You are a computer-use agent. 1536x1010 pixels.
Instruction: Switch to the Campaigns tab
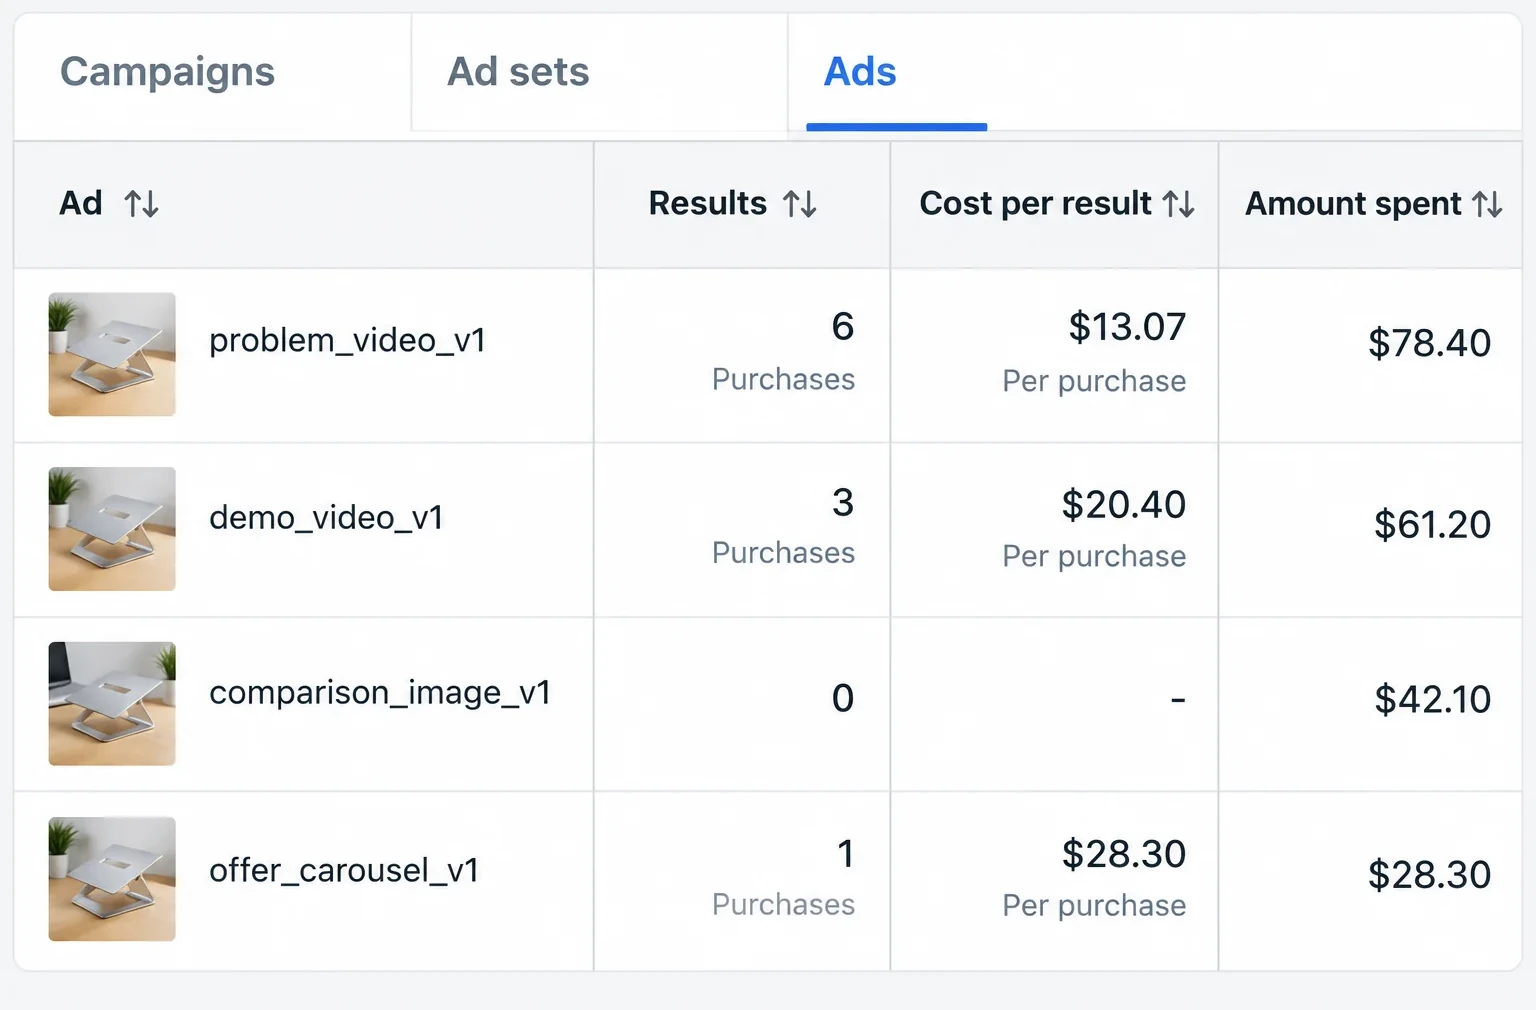click(x=167, y=72)
